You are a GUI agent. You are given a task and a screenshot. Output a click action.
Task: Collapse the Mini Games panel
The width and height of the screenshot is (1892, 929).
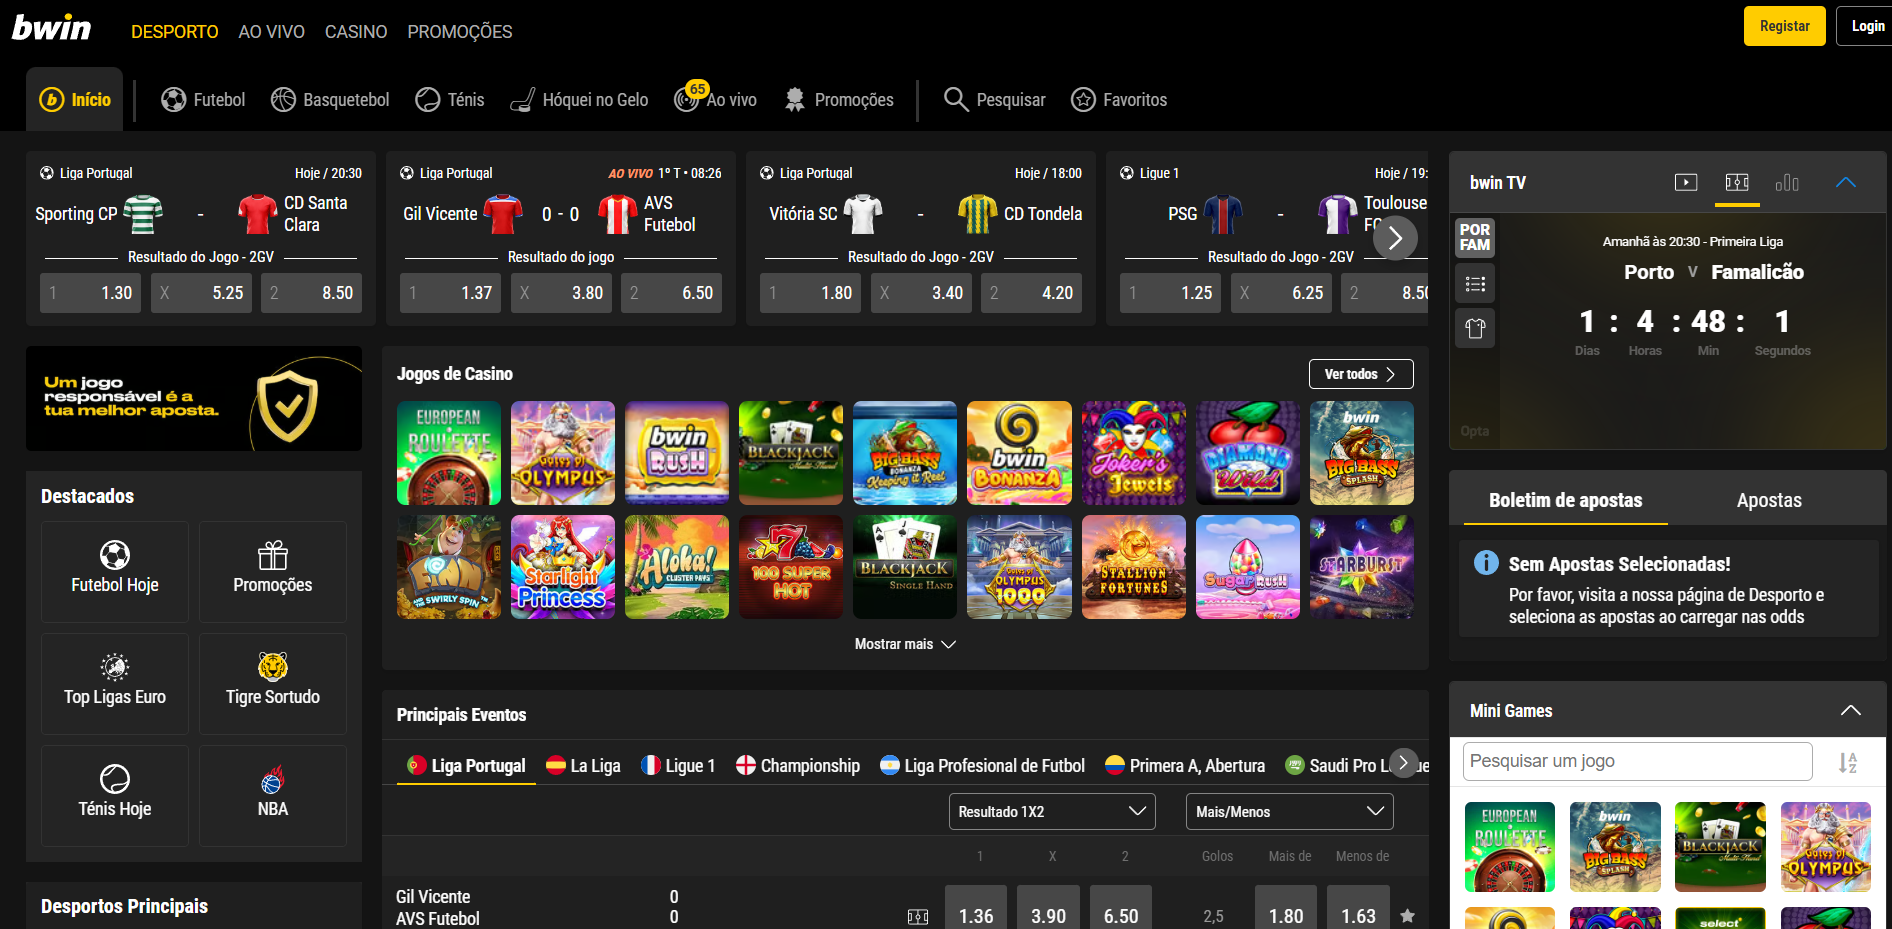click(x=1851, y=710)
